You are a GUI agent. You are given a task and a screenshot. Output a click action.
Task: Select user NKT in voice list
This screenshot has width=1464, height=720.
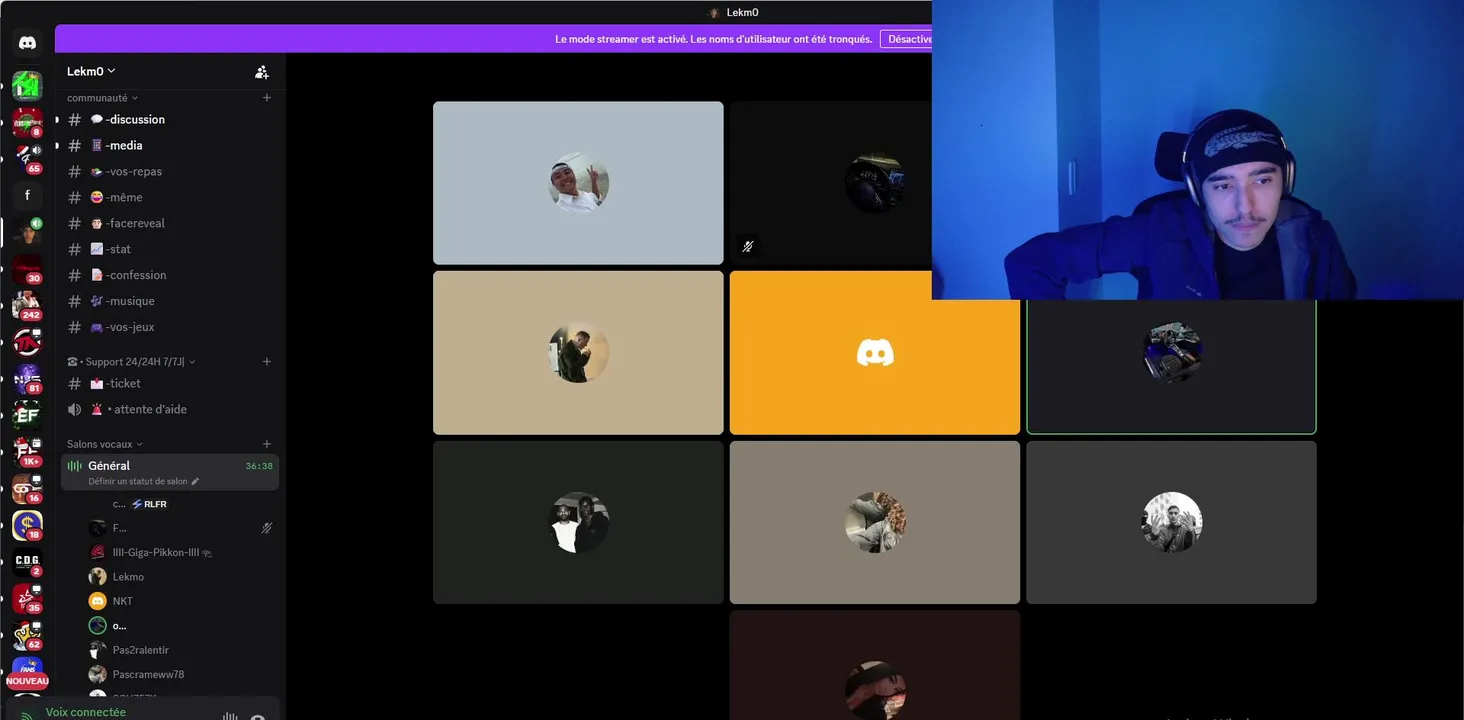(x=183, y=601)
